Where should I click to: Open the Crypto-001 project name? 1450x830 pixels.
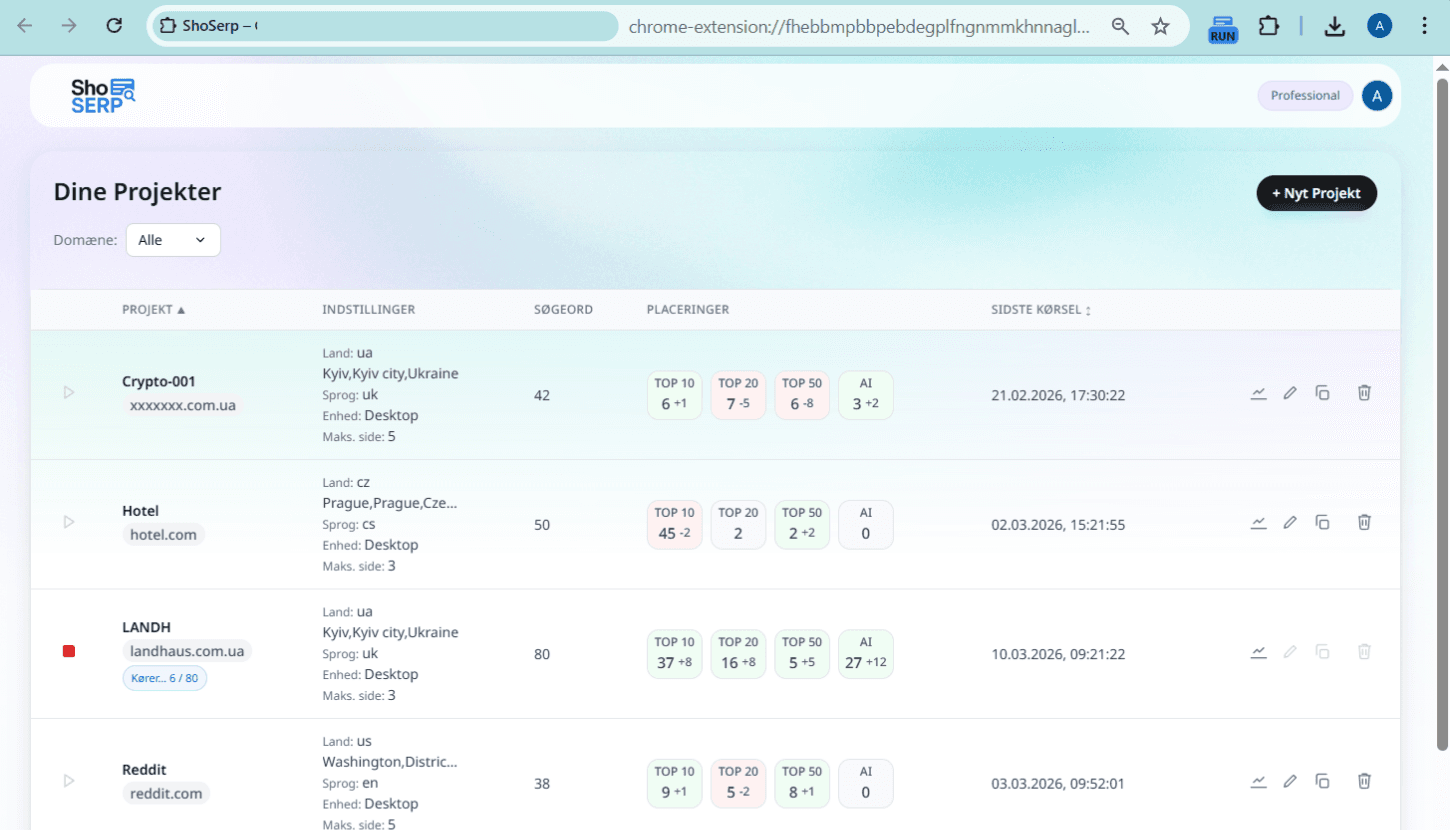[159, 381]
